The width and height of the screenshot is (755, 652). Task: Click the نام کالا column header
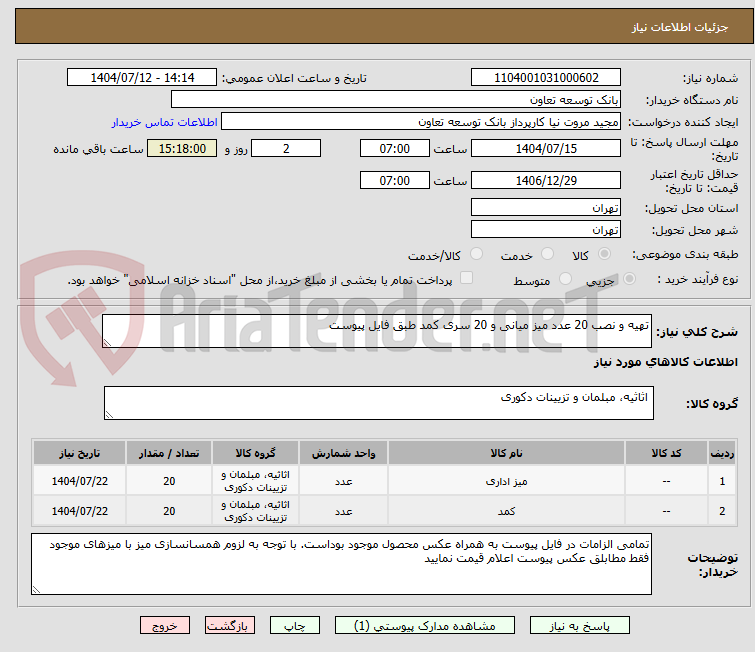click(513, 453)
